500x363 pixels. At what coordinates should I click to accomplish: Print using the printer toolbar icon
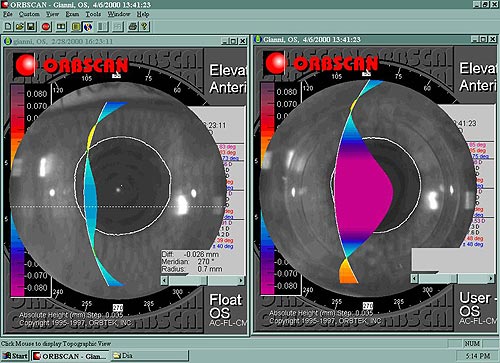click(133, 26)
